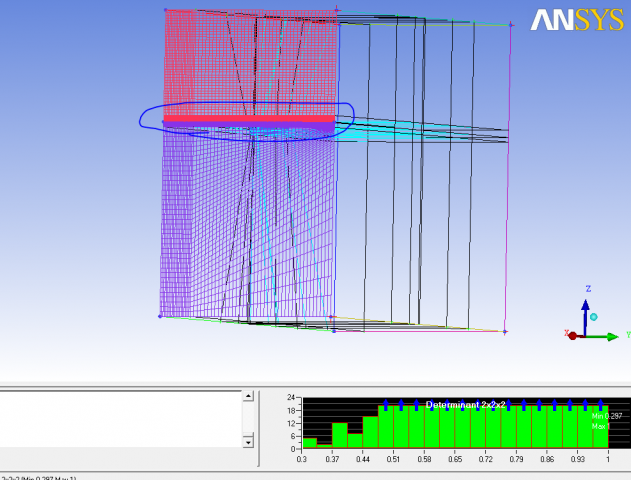Screen dimensions: 631x480
Task: Click the 24 value on histogram vertical axis
Action: click(291, 398)
